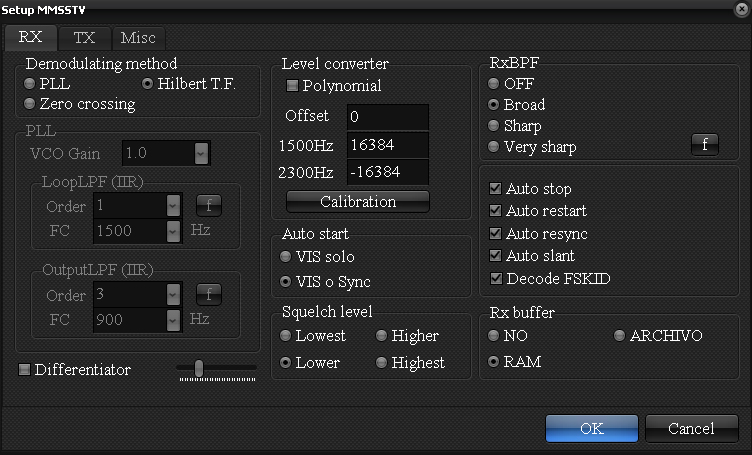Uncheck Decode FSKID option
The image size is (752, 455).
click(x=495, y=278)
